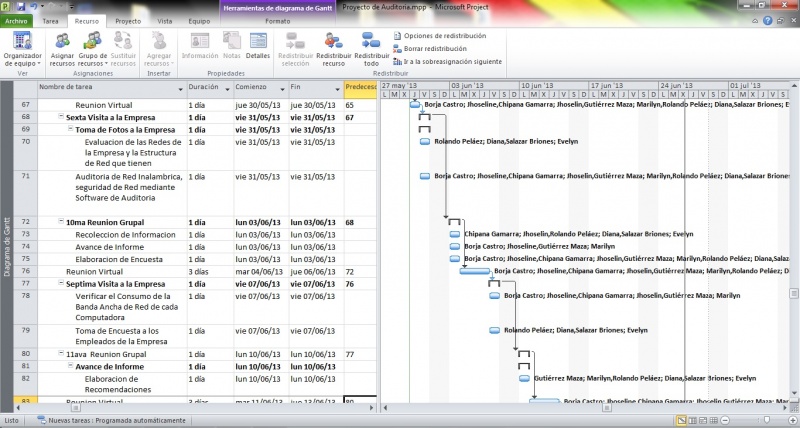Image resolution: width=800 pixels, height=428 pixels.
Task: Click Redistribuir recurso in the ribbon
Action: click(x=333, y=47)
